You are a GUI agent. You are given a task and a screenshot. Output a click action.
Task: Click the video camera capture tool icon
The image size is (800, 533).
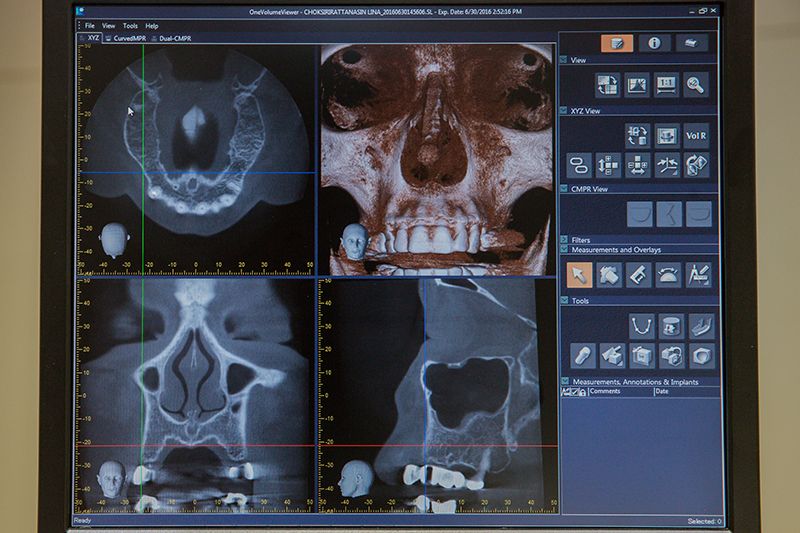(671, 356)
